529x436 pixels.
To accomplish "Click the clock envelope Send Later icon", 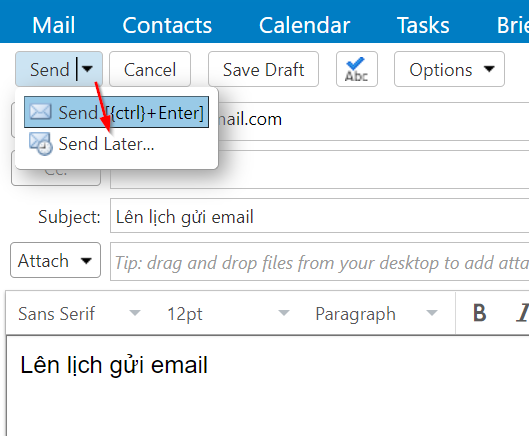I will pos(40,143).
